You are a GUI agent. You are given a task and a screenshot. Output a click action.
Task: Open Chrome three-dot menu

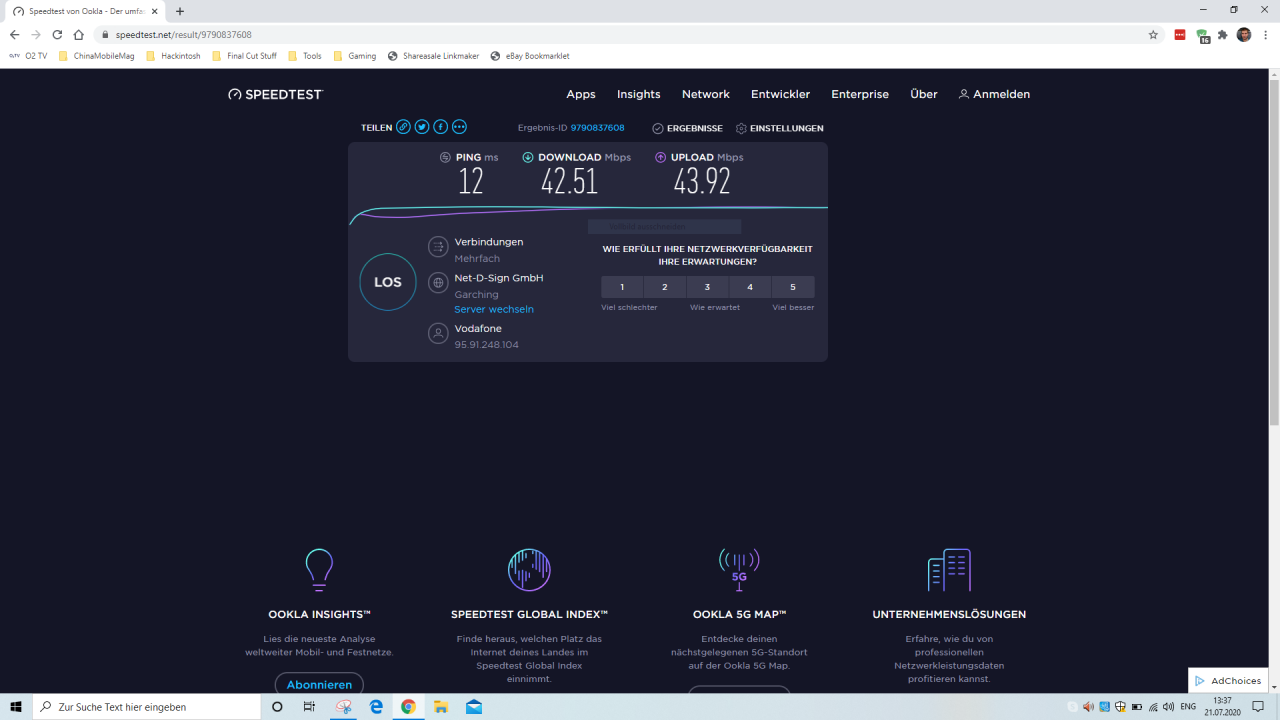pyautogui.click(x=1266, y=34)
